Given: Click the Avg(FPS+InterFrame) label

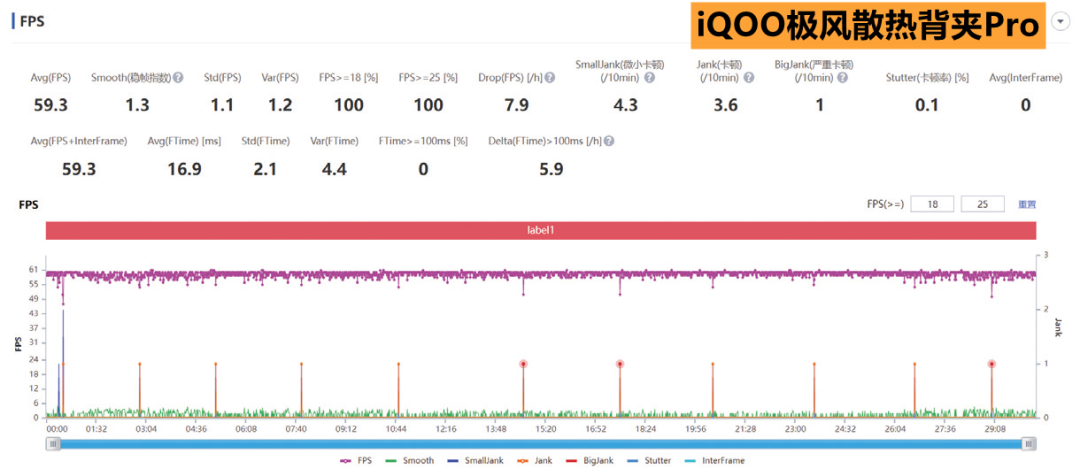Looking at the screenshot, I should (x=79, y=140).
